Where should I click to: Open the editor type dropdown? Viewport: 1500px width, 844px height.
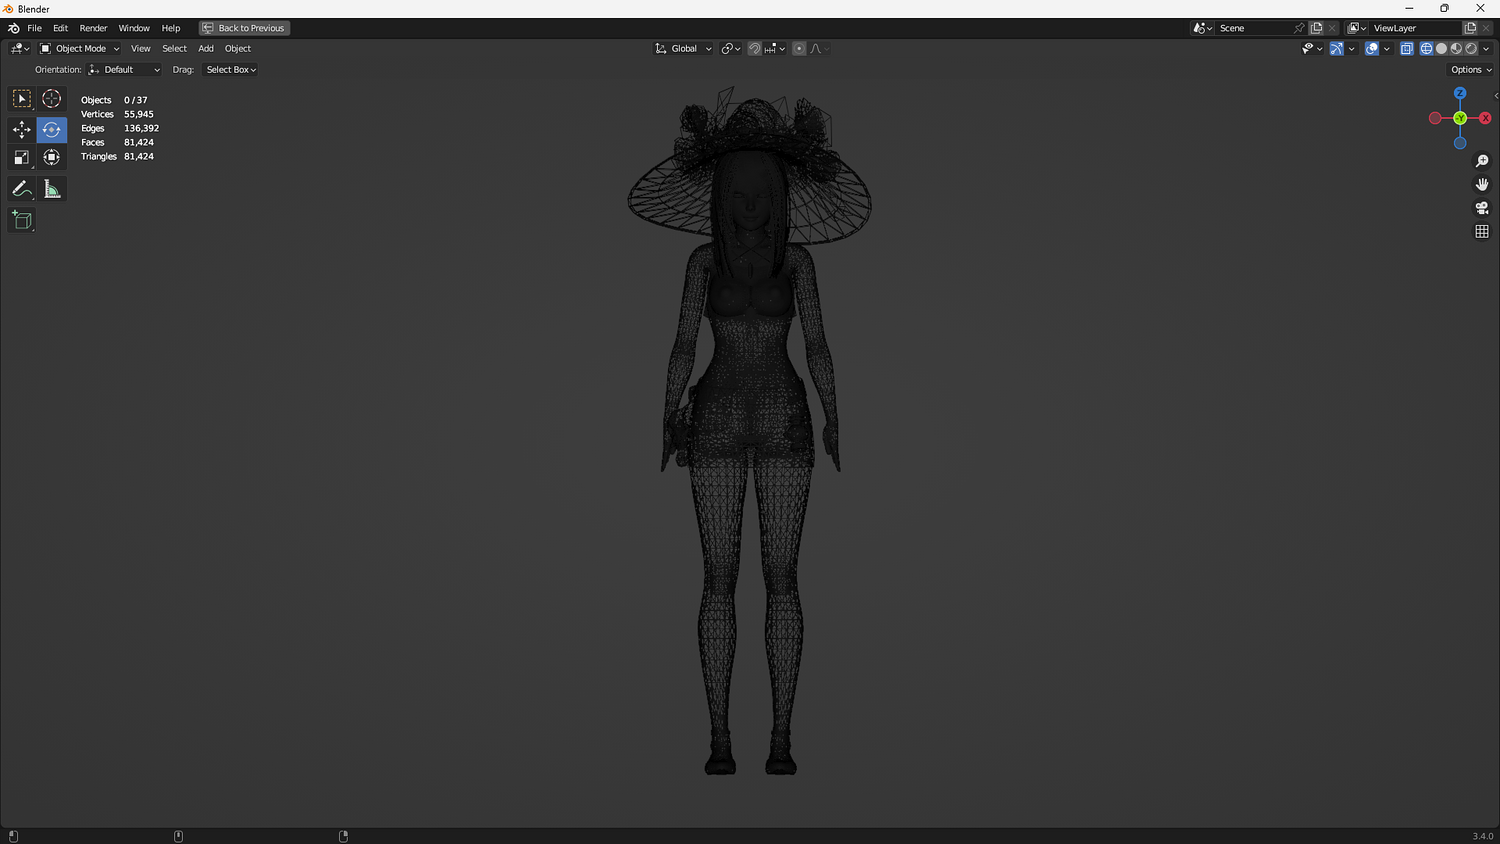[x=19, y=49]
